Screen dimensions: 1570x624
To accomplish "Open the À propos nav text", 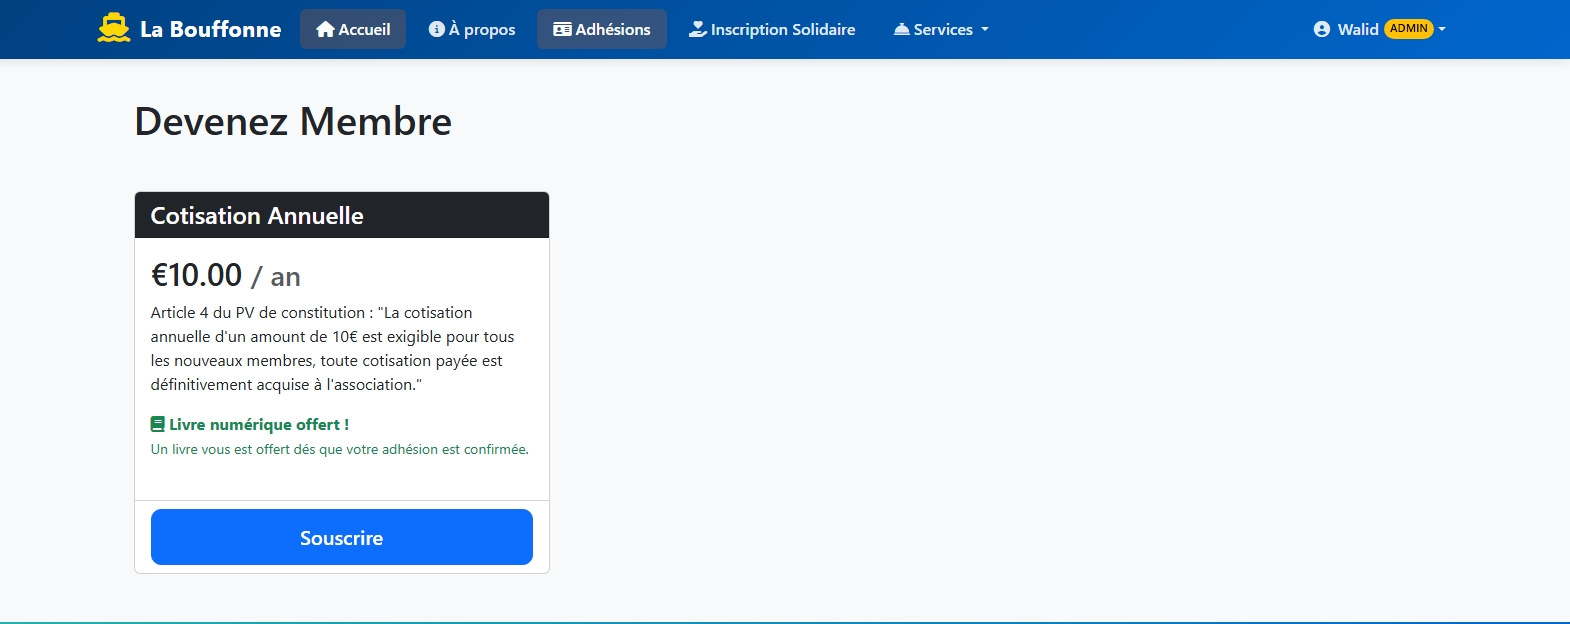I will 489,30.
